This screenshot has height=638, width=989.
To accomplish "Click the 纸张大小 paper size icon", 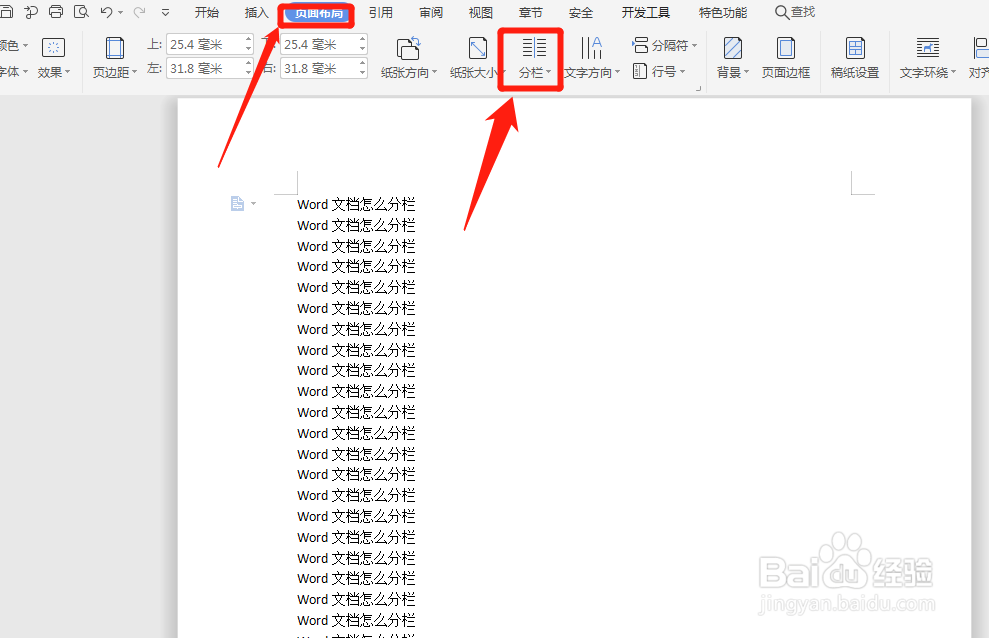I will [477, 48].
